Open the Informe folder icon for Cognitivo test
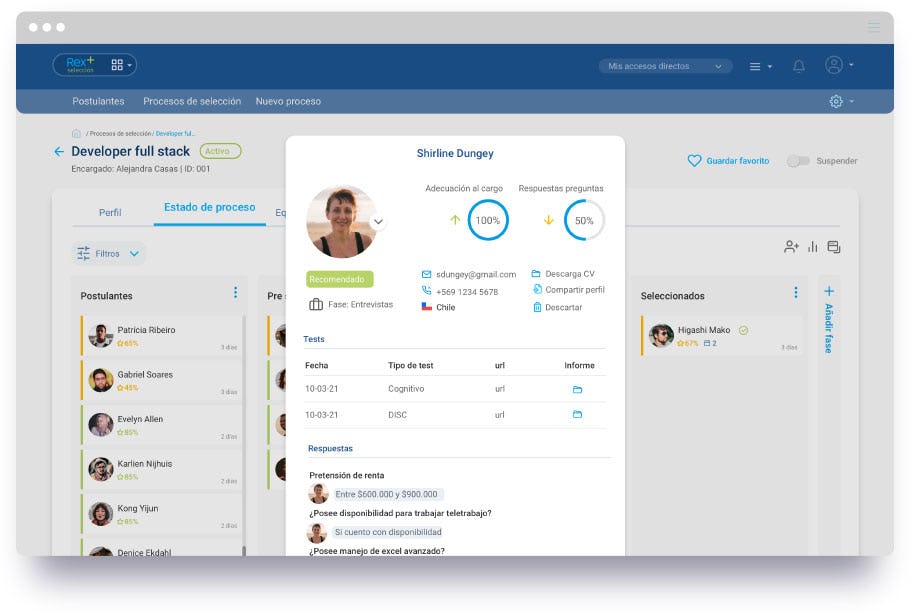910x612 pixels. point(577,390)
